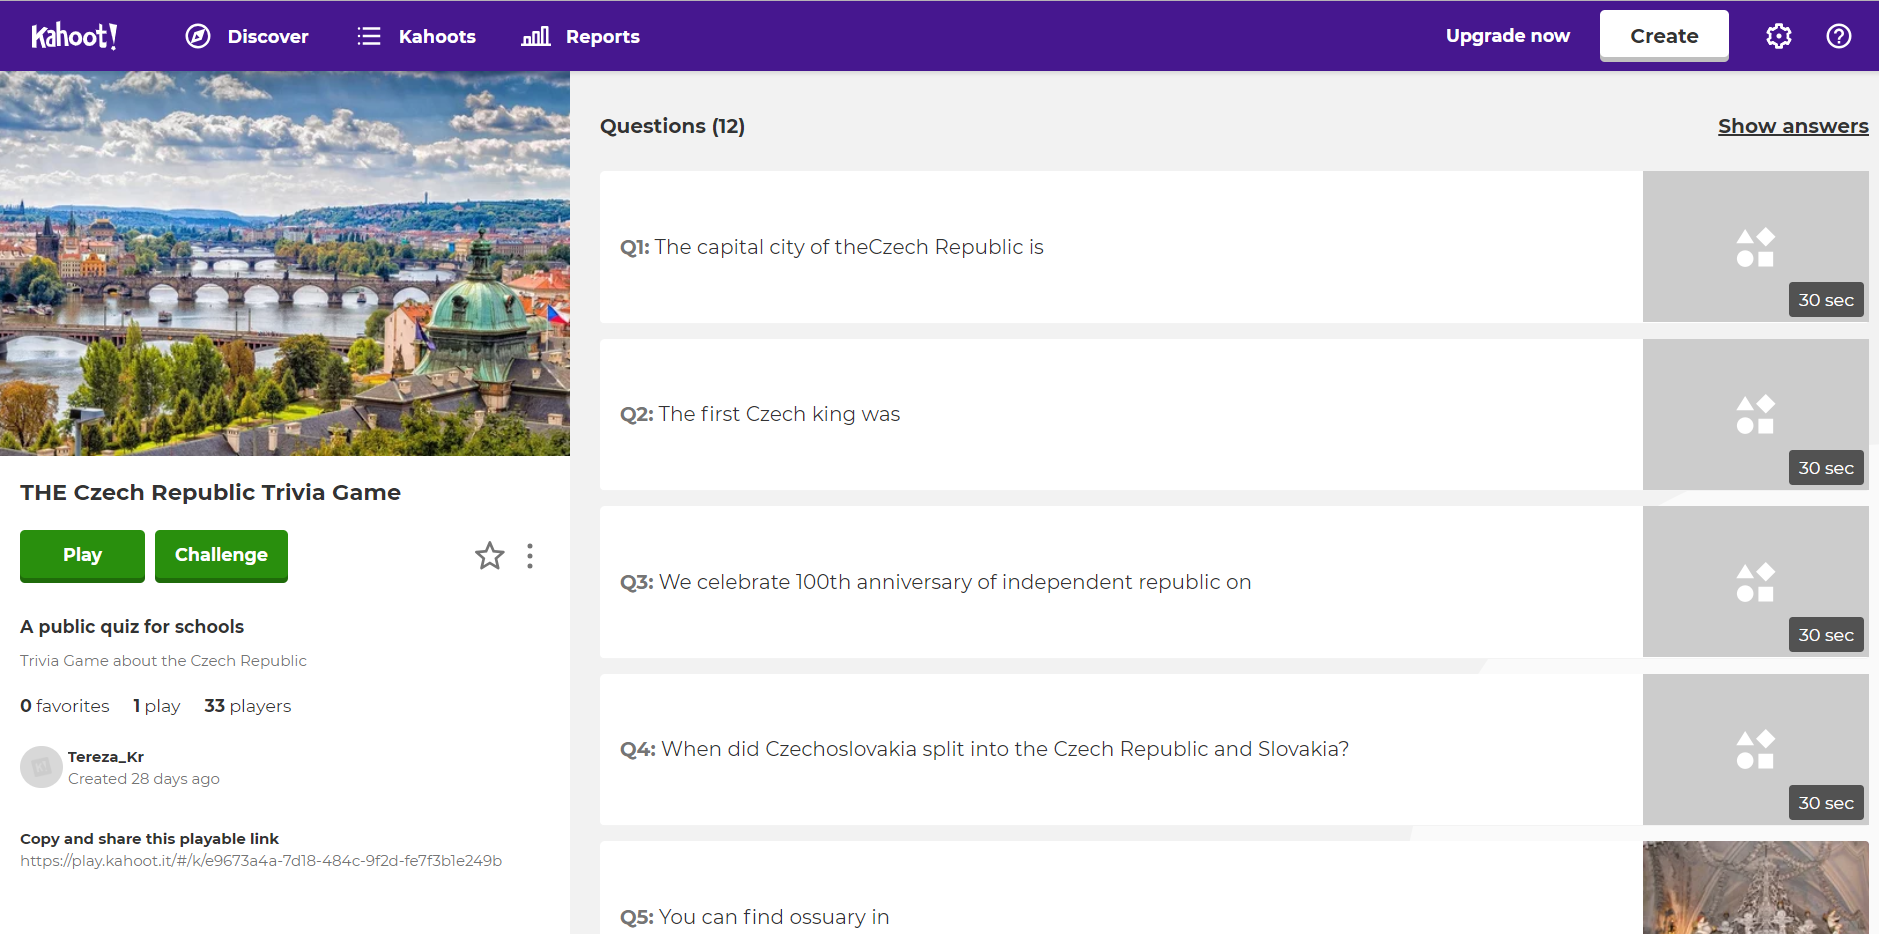Click the Q2 30 sec timer badge
This screenshot has width=1879, height=934.
pos(1826,468)
